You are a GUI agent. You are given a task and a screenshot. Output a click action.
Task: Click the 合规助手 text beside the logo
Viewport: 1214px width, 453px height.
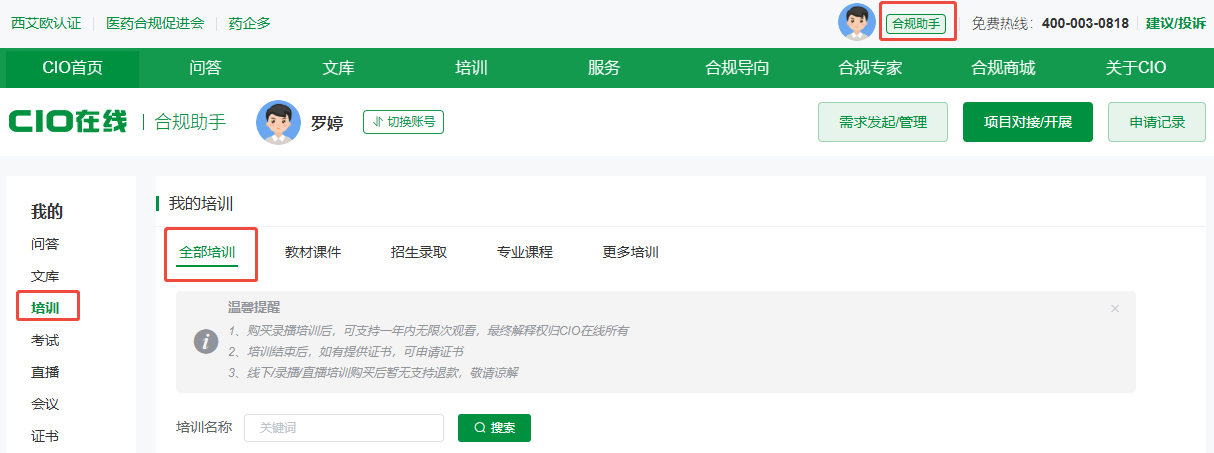click(190, 122)
